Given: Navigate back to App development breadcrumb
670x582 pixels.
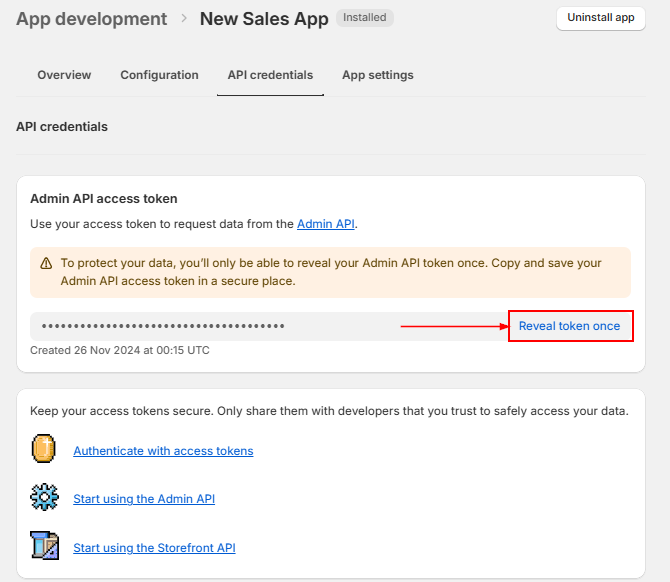Looking at the screenshot, I should coord(92,19).
